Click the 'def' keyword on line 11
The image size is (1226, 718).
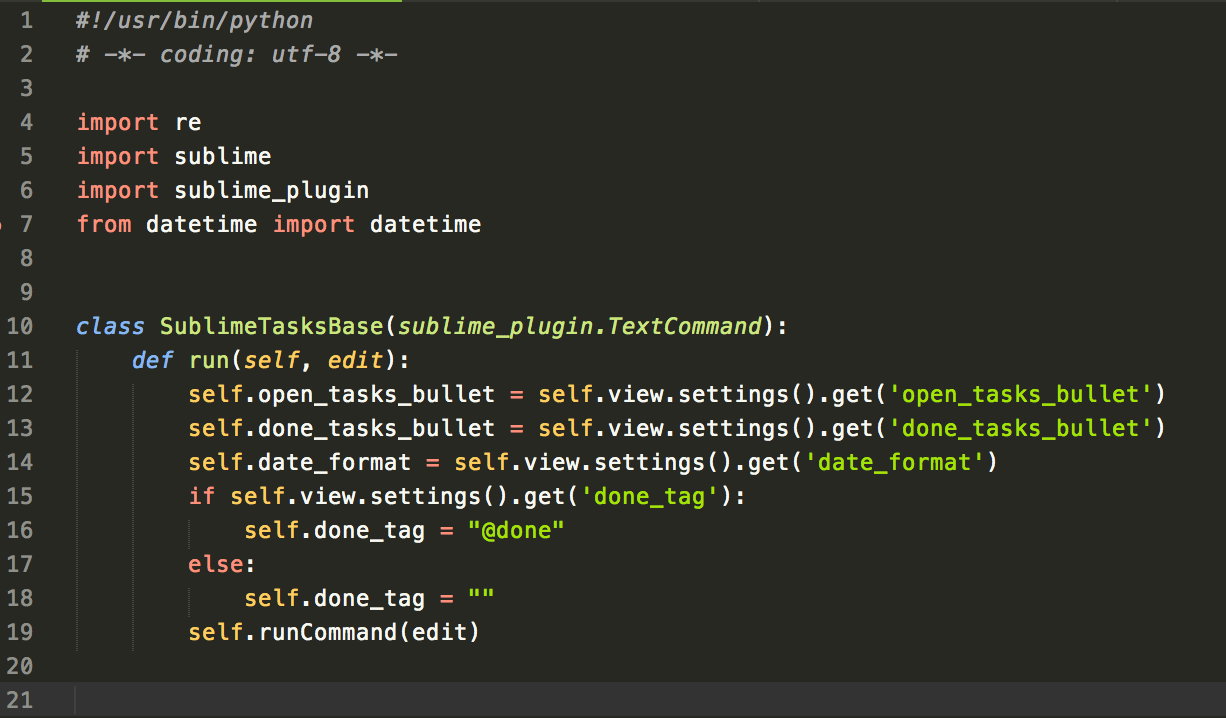[152, 360]
